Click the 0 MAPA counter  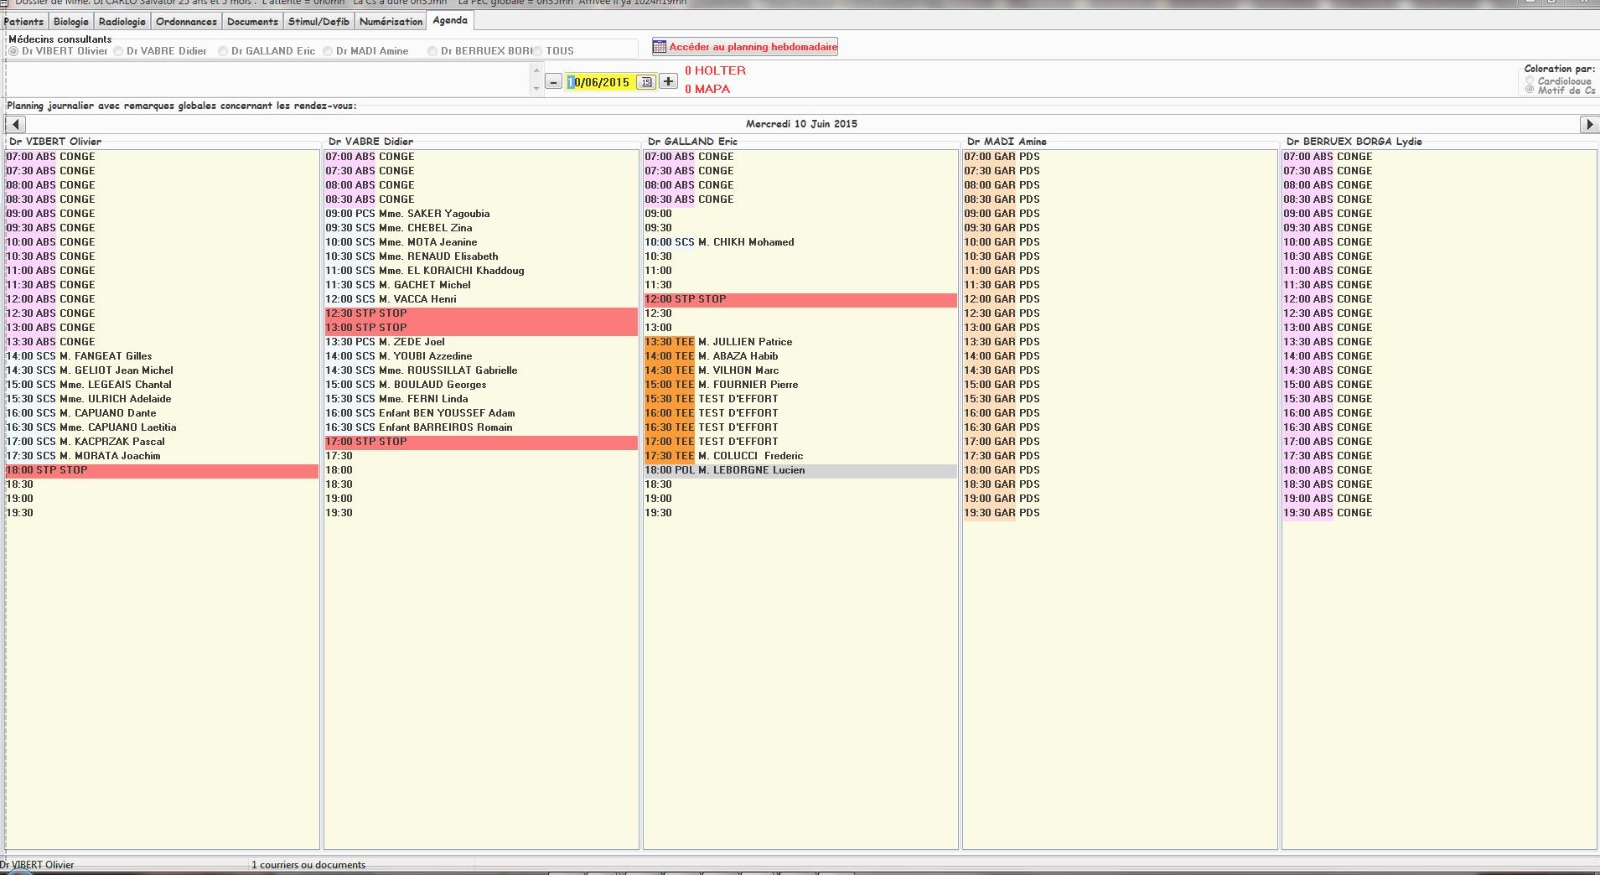(707, 89)
